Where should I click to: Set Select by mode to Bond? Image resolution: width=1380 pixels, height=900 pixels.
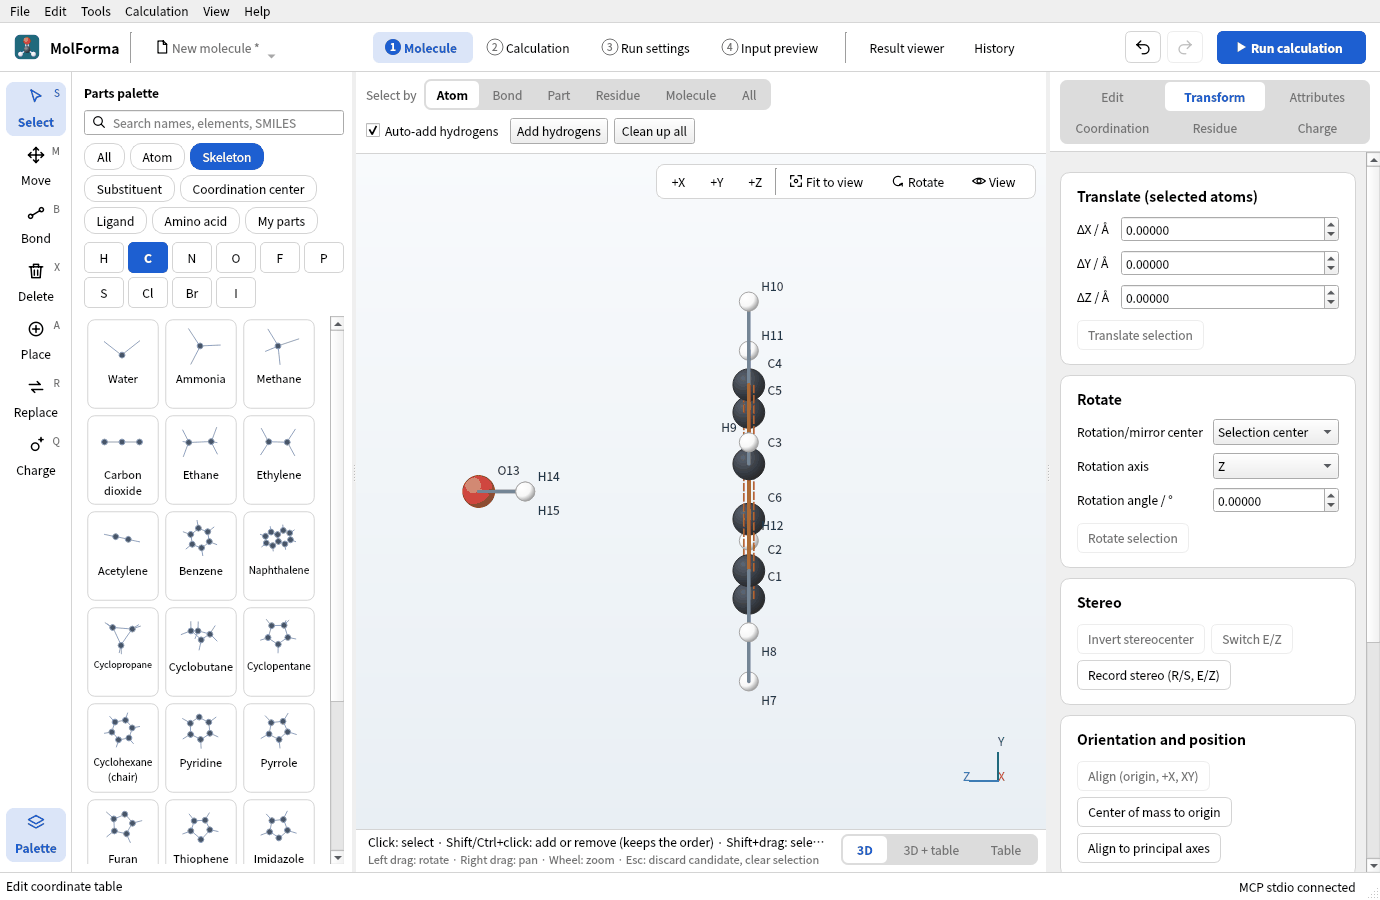(x=507, y=95)
